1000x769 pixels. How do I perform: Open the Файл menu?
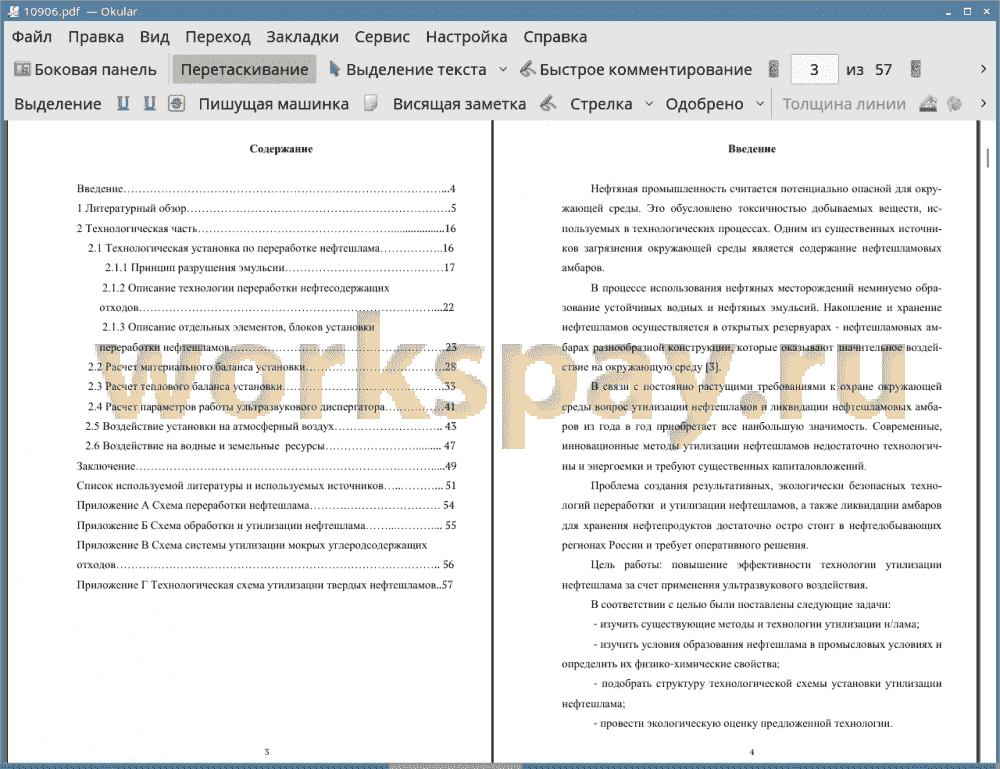[32, 37]
